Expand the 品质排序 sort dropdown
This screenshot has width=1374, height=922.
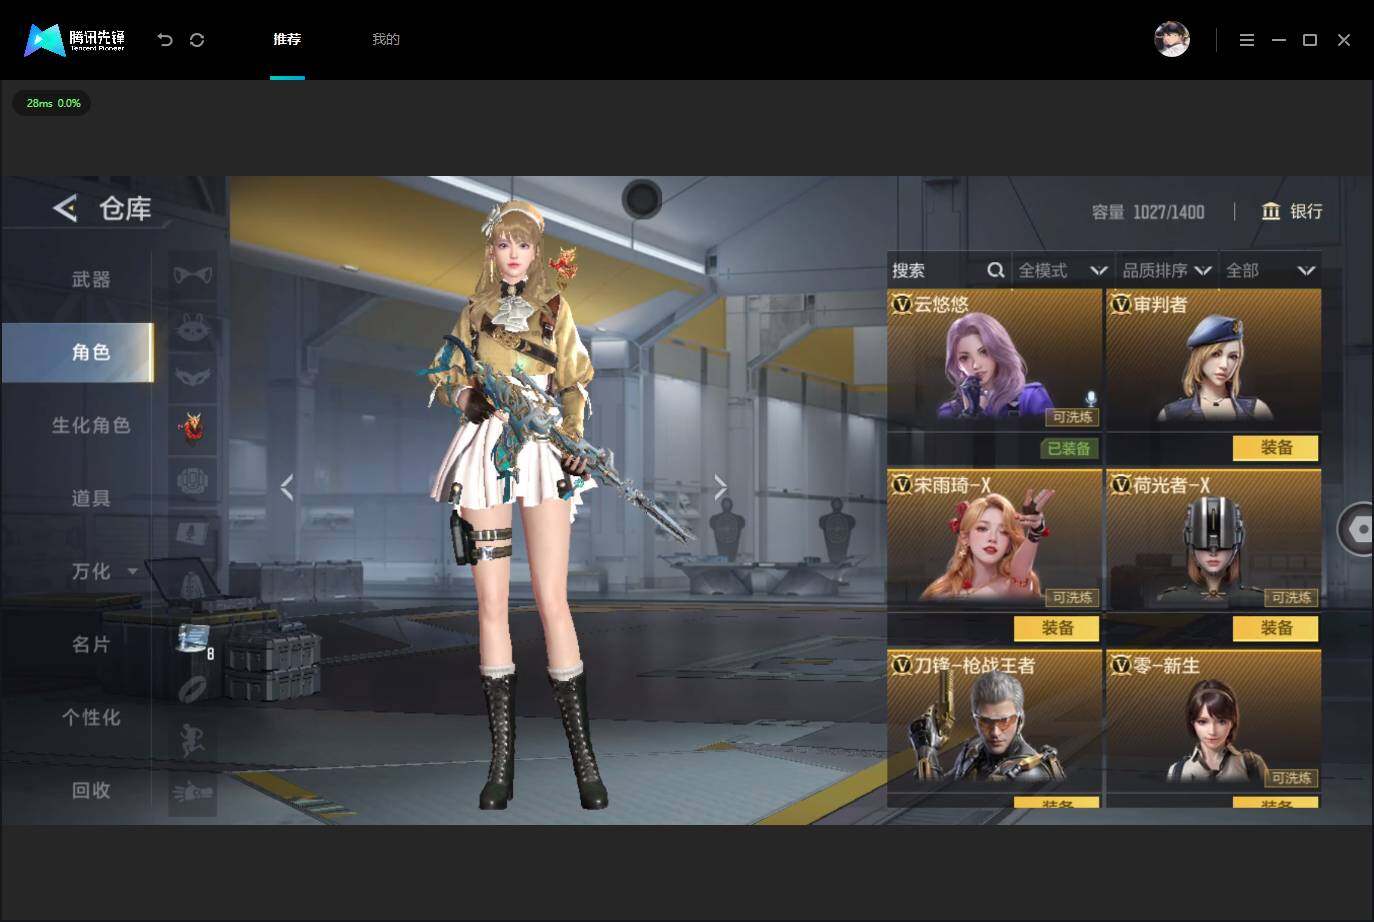(1167, 270)
